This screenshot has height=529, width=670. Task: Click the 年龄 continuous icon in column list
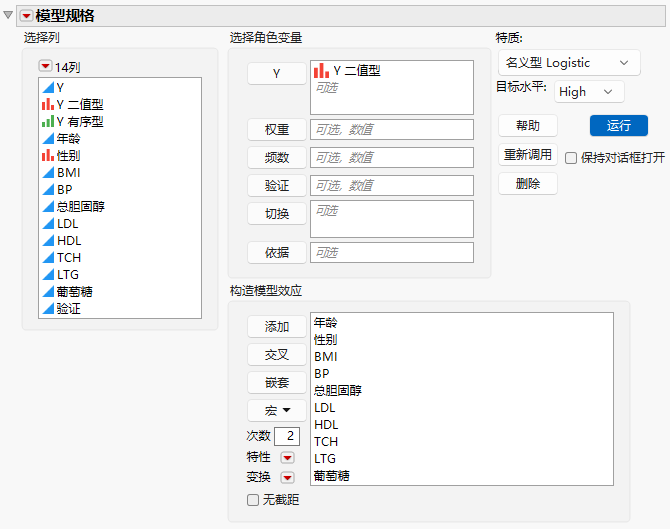pos(48,138)
